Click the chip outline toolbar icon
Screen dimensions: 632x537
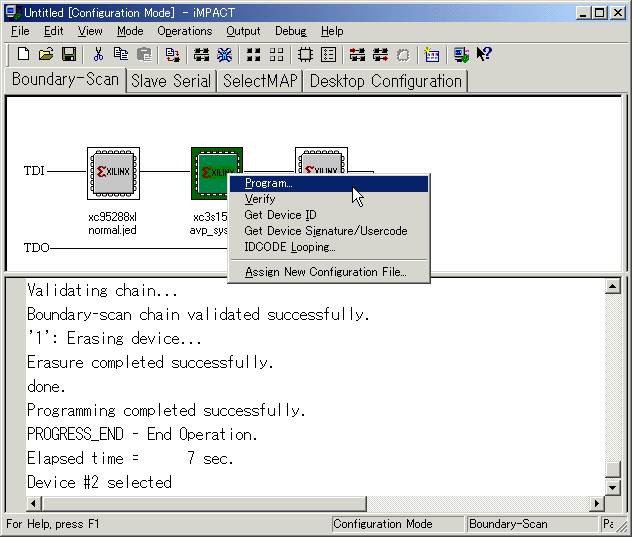click(305, 54)
